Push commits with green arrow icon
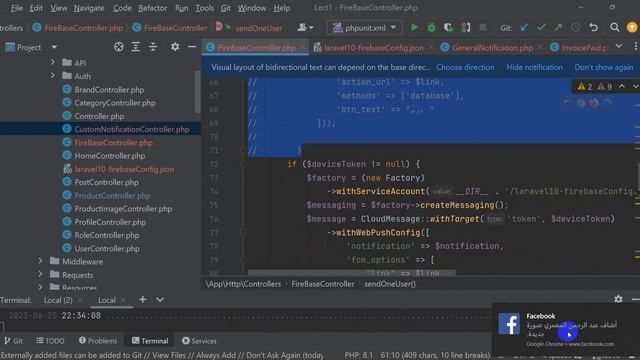 (x=558, y=28)
